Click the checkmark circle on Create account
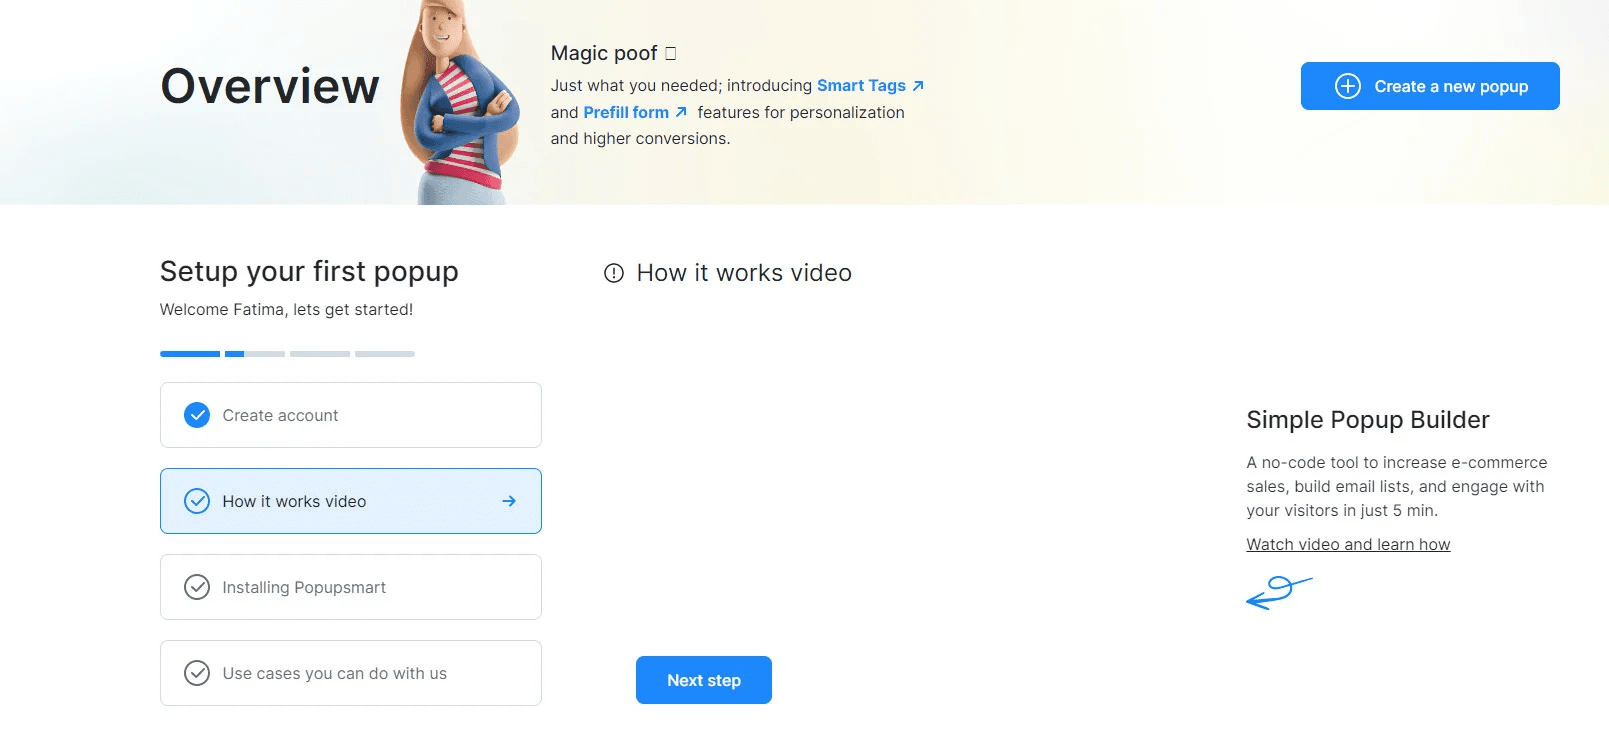 point(197,415)
